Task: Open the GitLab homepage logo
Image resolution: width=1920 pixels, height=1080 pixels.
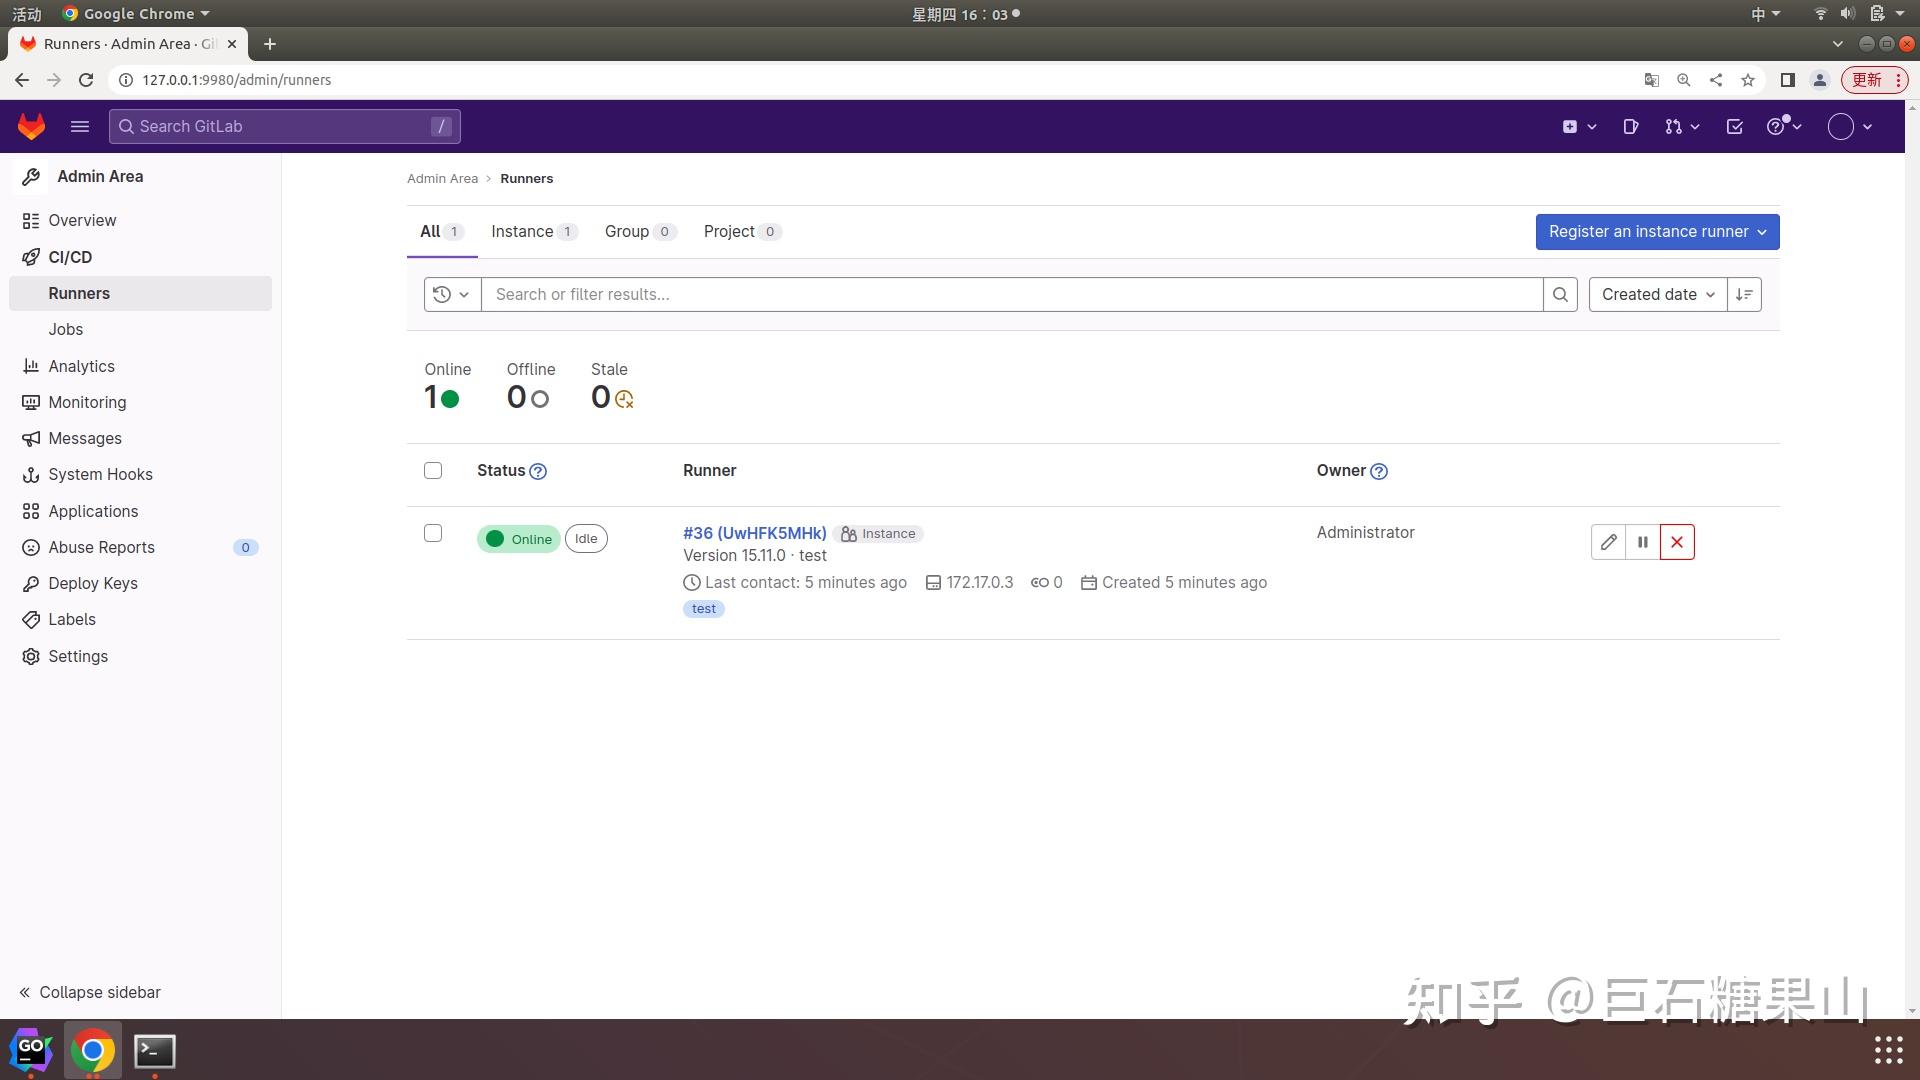Action: coord(30,126)
